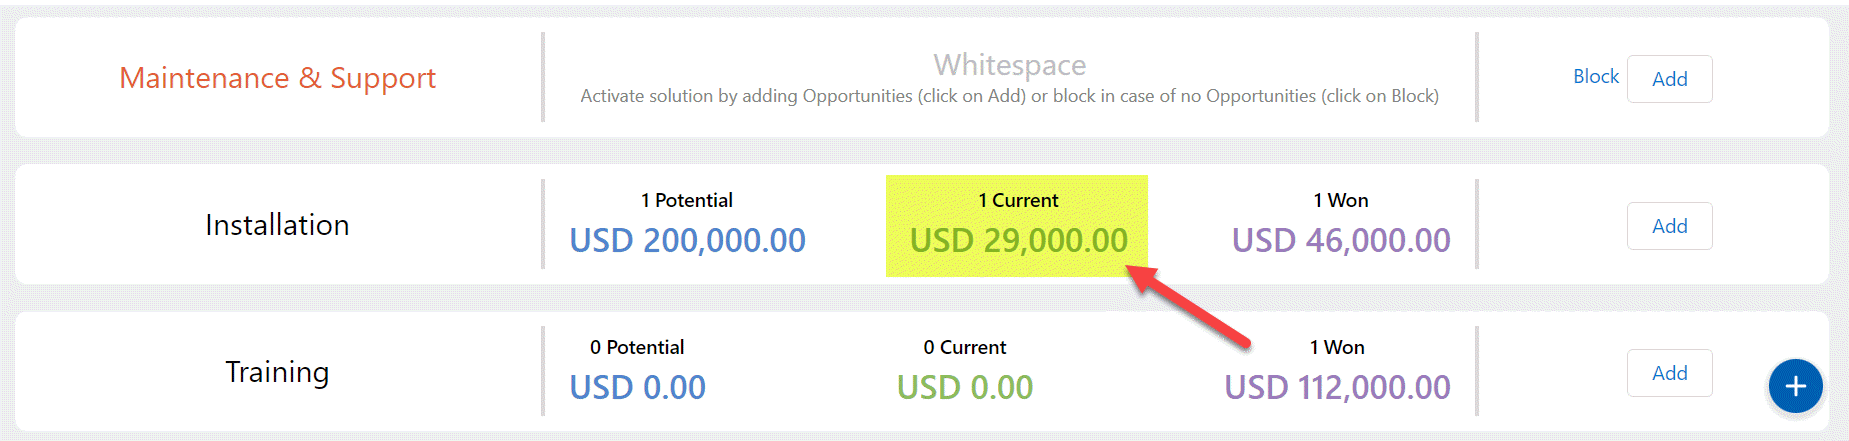Click '1 Won' label in Installation row
This screenshot has height=441, width=1849.
click(1340, 200)
